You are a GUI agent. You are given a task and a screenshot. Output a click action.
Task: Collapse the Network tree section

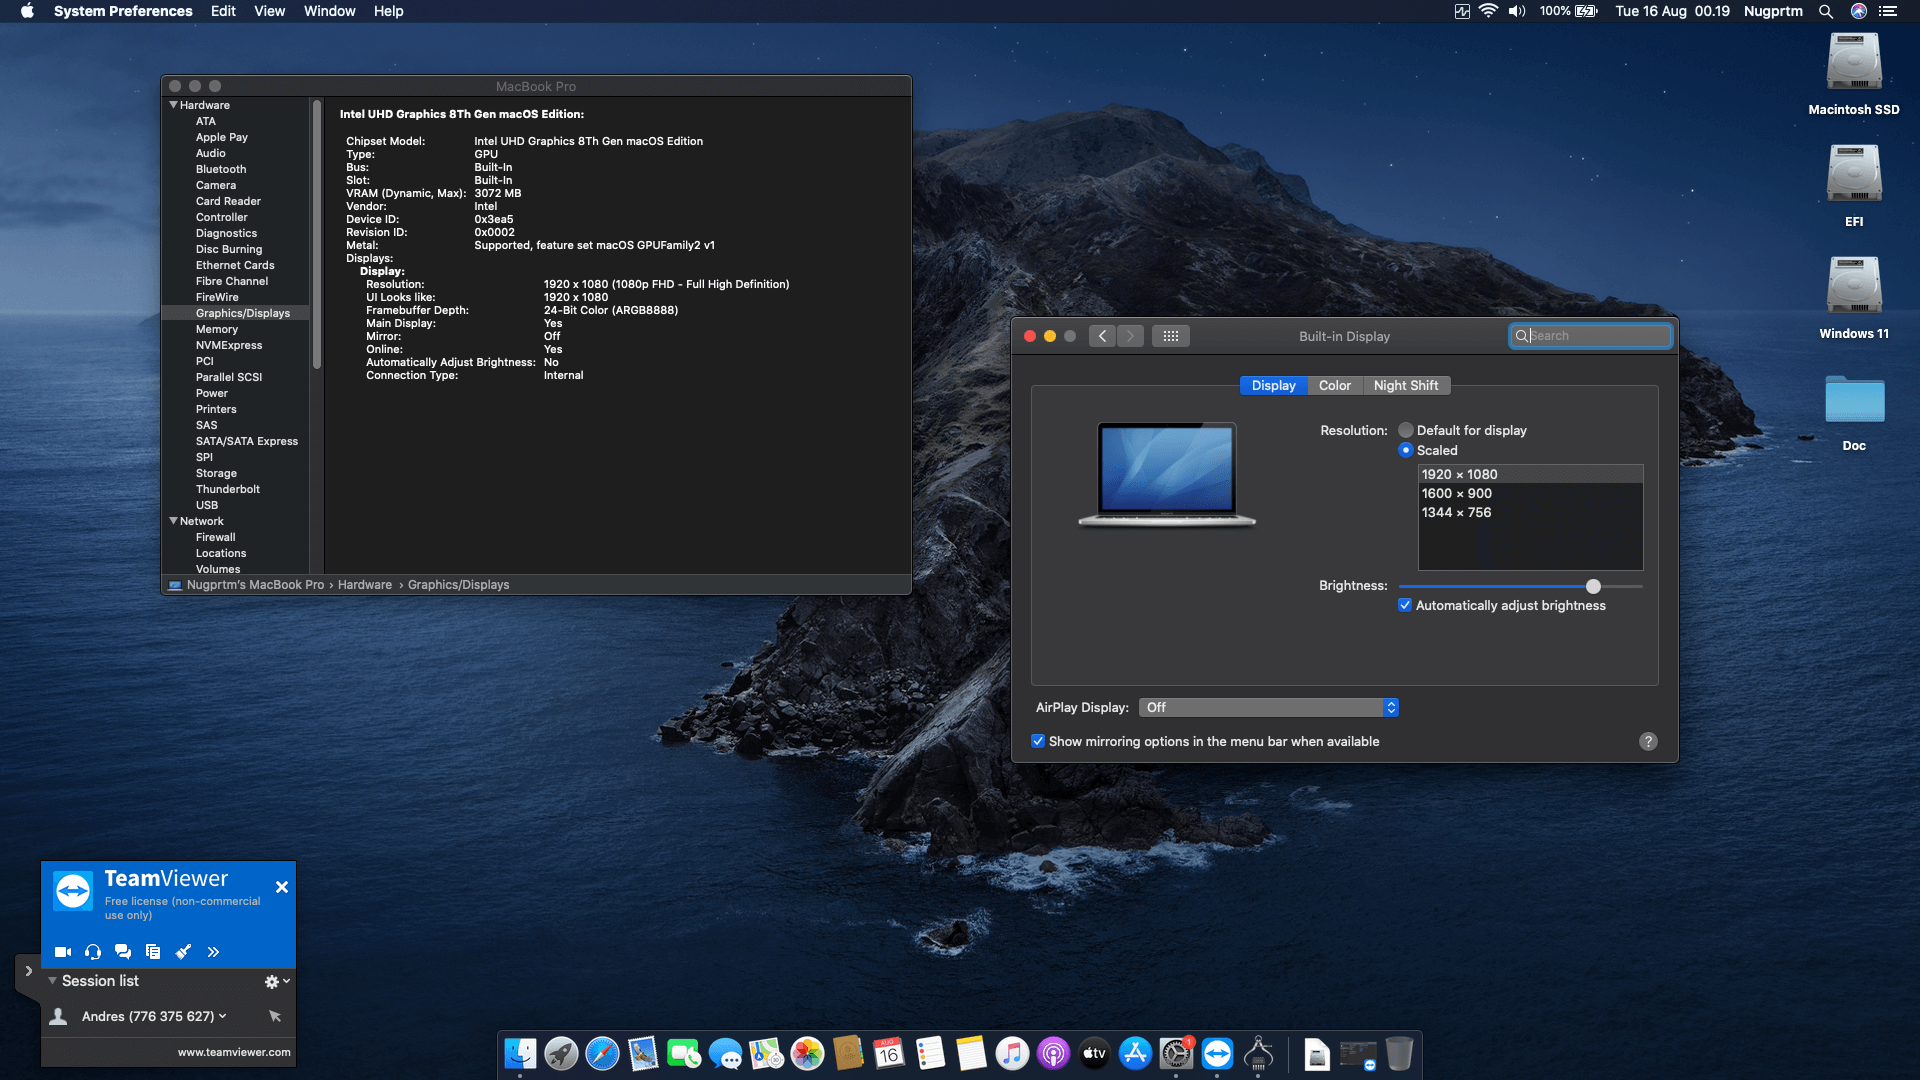coord(174,521)
